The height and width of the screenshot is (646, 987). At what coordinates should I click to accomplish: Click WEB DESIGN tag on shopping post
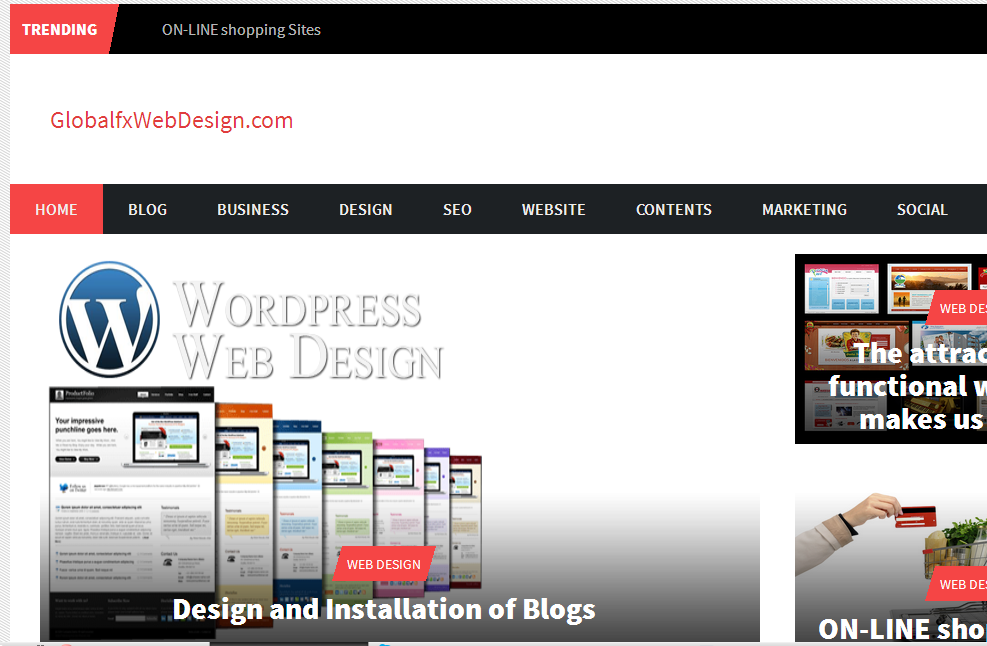958,584
